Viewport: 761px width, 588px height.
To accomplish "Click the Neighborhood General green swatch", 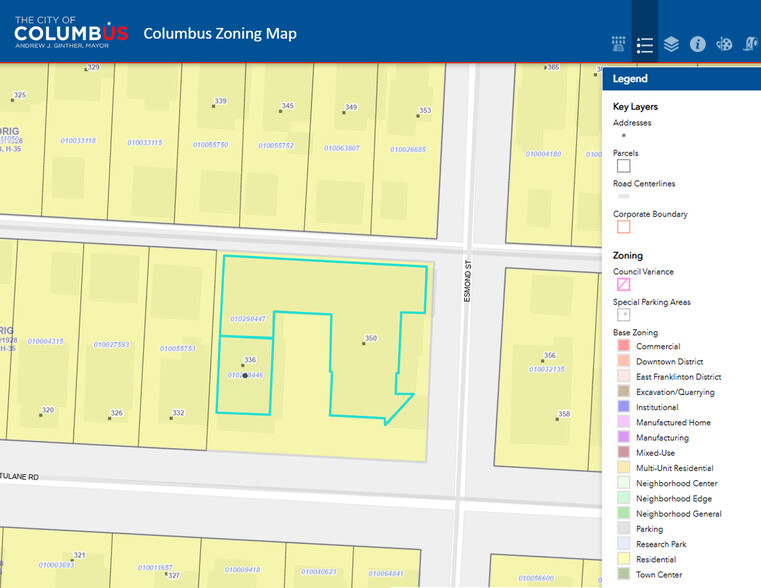I will pos(624,513).
